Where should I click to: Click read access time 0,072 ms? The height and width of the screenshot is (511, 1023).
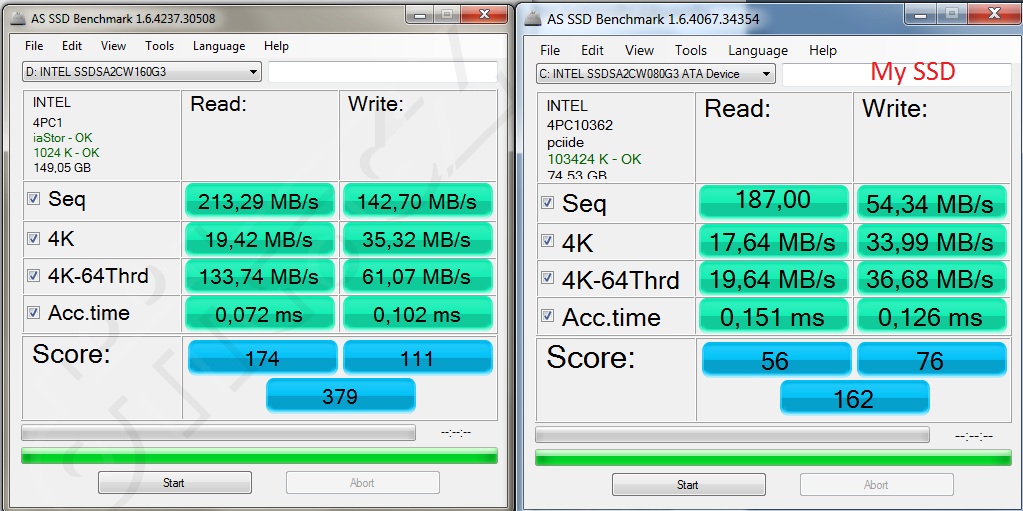click(x=260, y=314)
